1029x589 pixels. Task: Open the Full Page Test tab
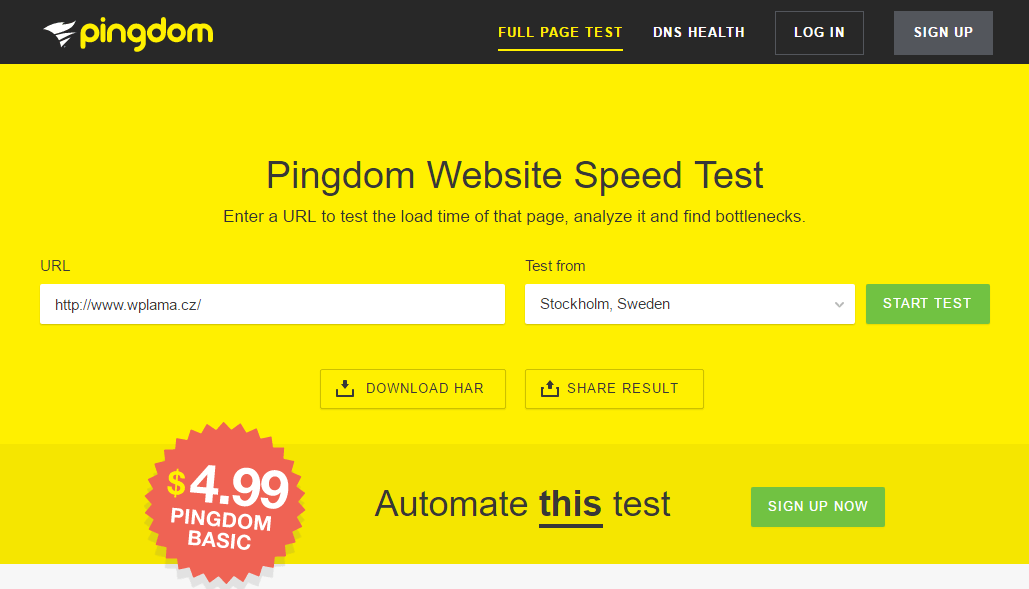(560, 32)
